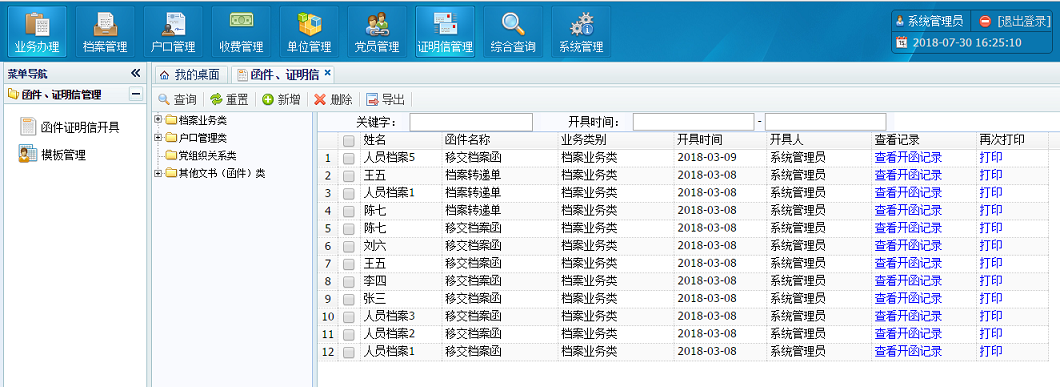Focus the 开具时间 start date field
This screenshot has height=387, width=1060.
tap(694, 122)
